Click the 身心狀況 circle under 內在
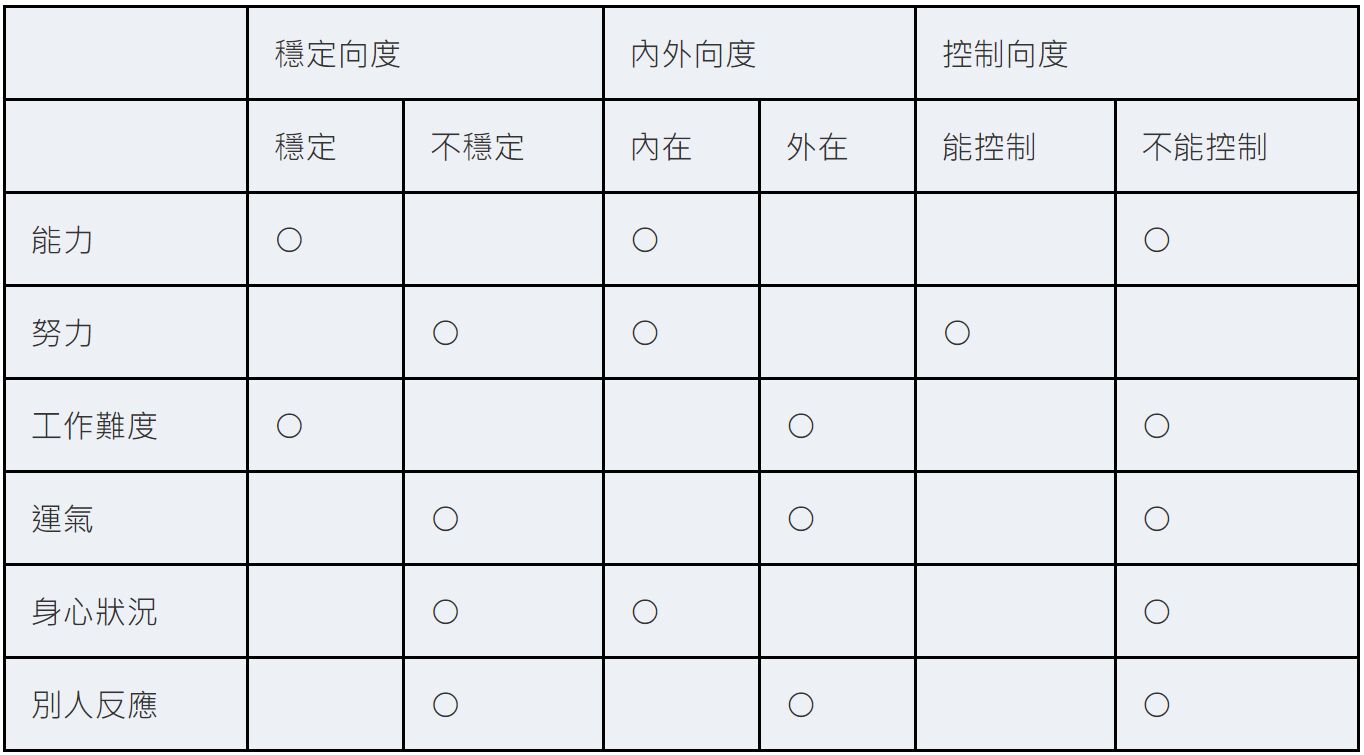The width and height of the screenshot is (1364, 755). pyautogui.click(x=645, y=612)
